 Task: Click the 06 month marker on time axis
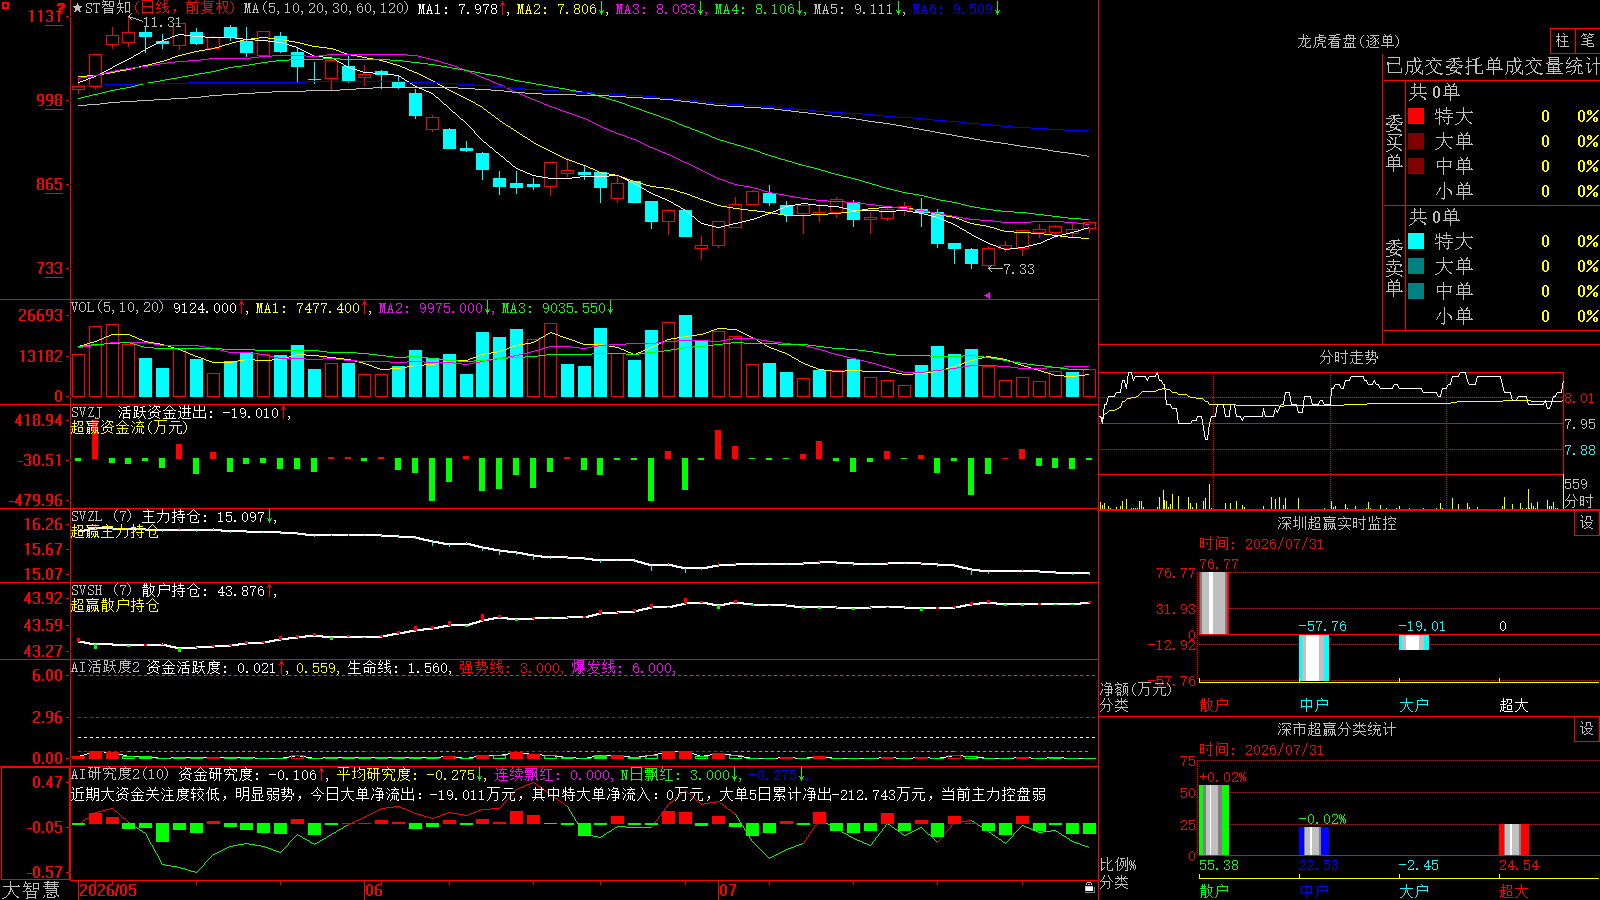coord(374,890)
